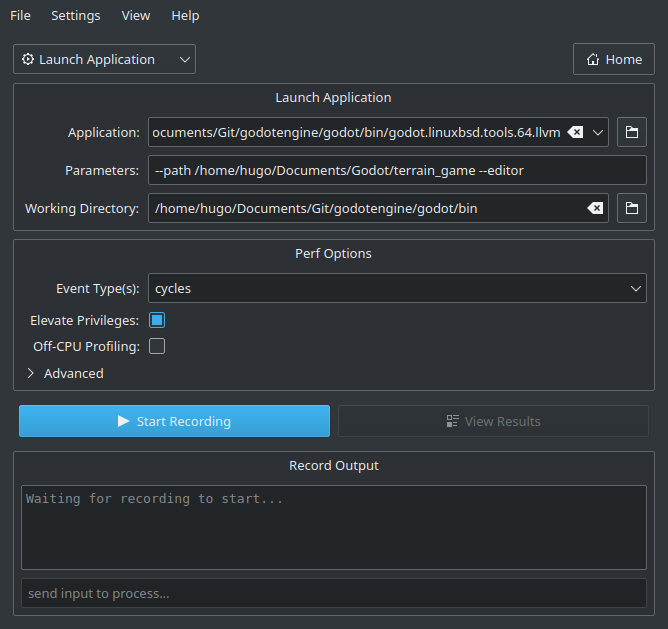
Task: Open the Launch Application mode dropdown
Action: 104,59
